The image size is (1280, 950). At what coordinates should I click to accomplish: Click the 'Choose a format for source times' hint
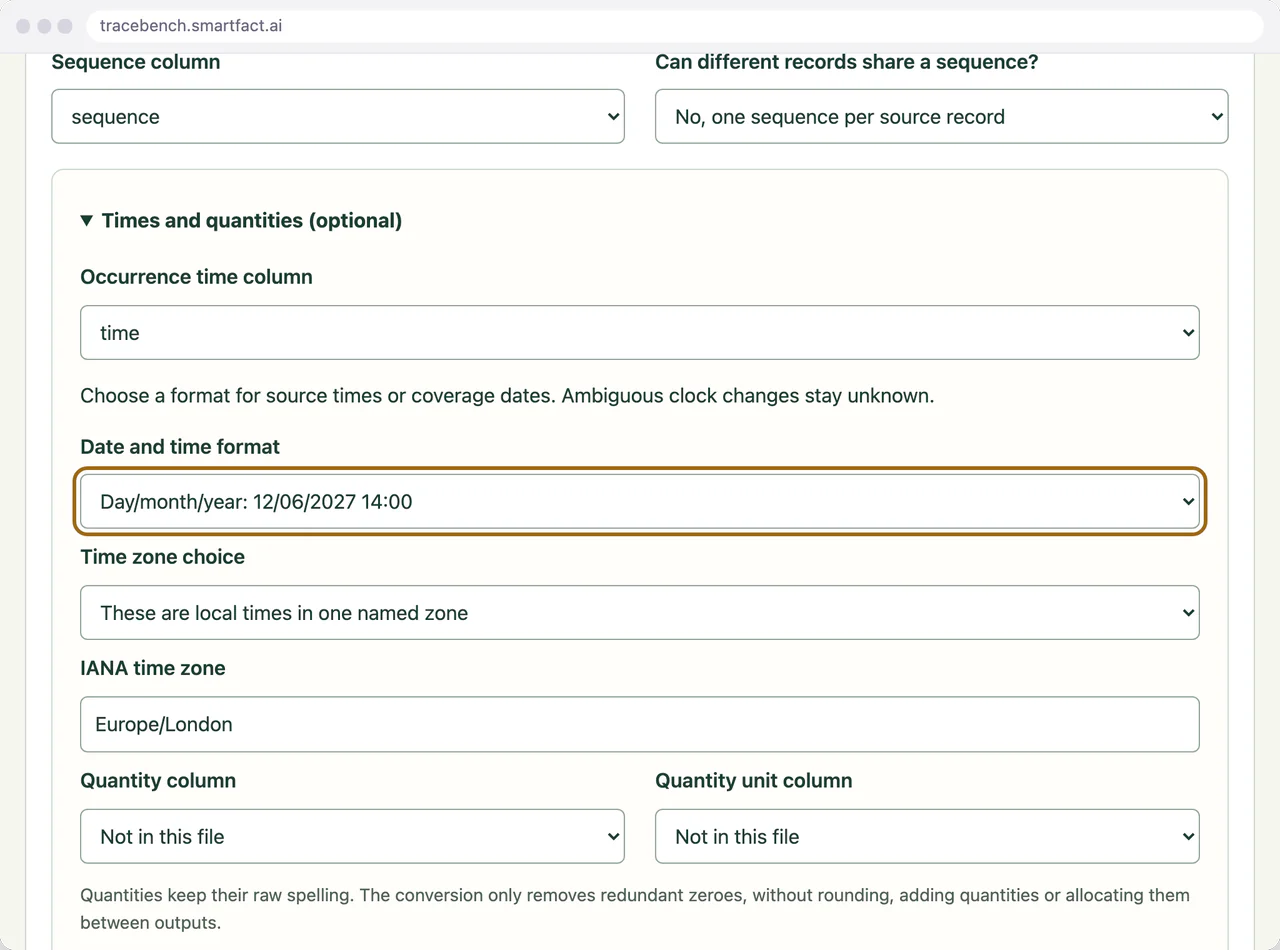point(507,396)
